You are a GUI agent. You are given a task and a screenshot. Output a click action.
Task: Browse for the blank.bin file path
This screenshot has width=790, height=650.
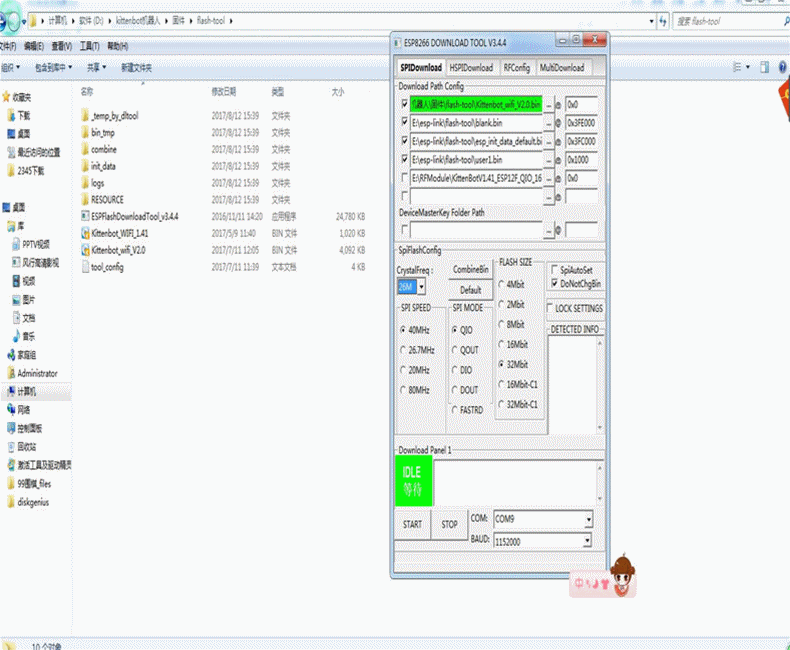548,122
